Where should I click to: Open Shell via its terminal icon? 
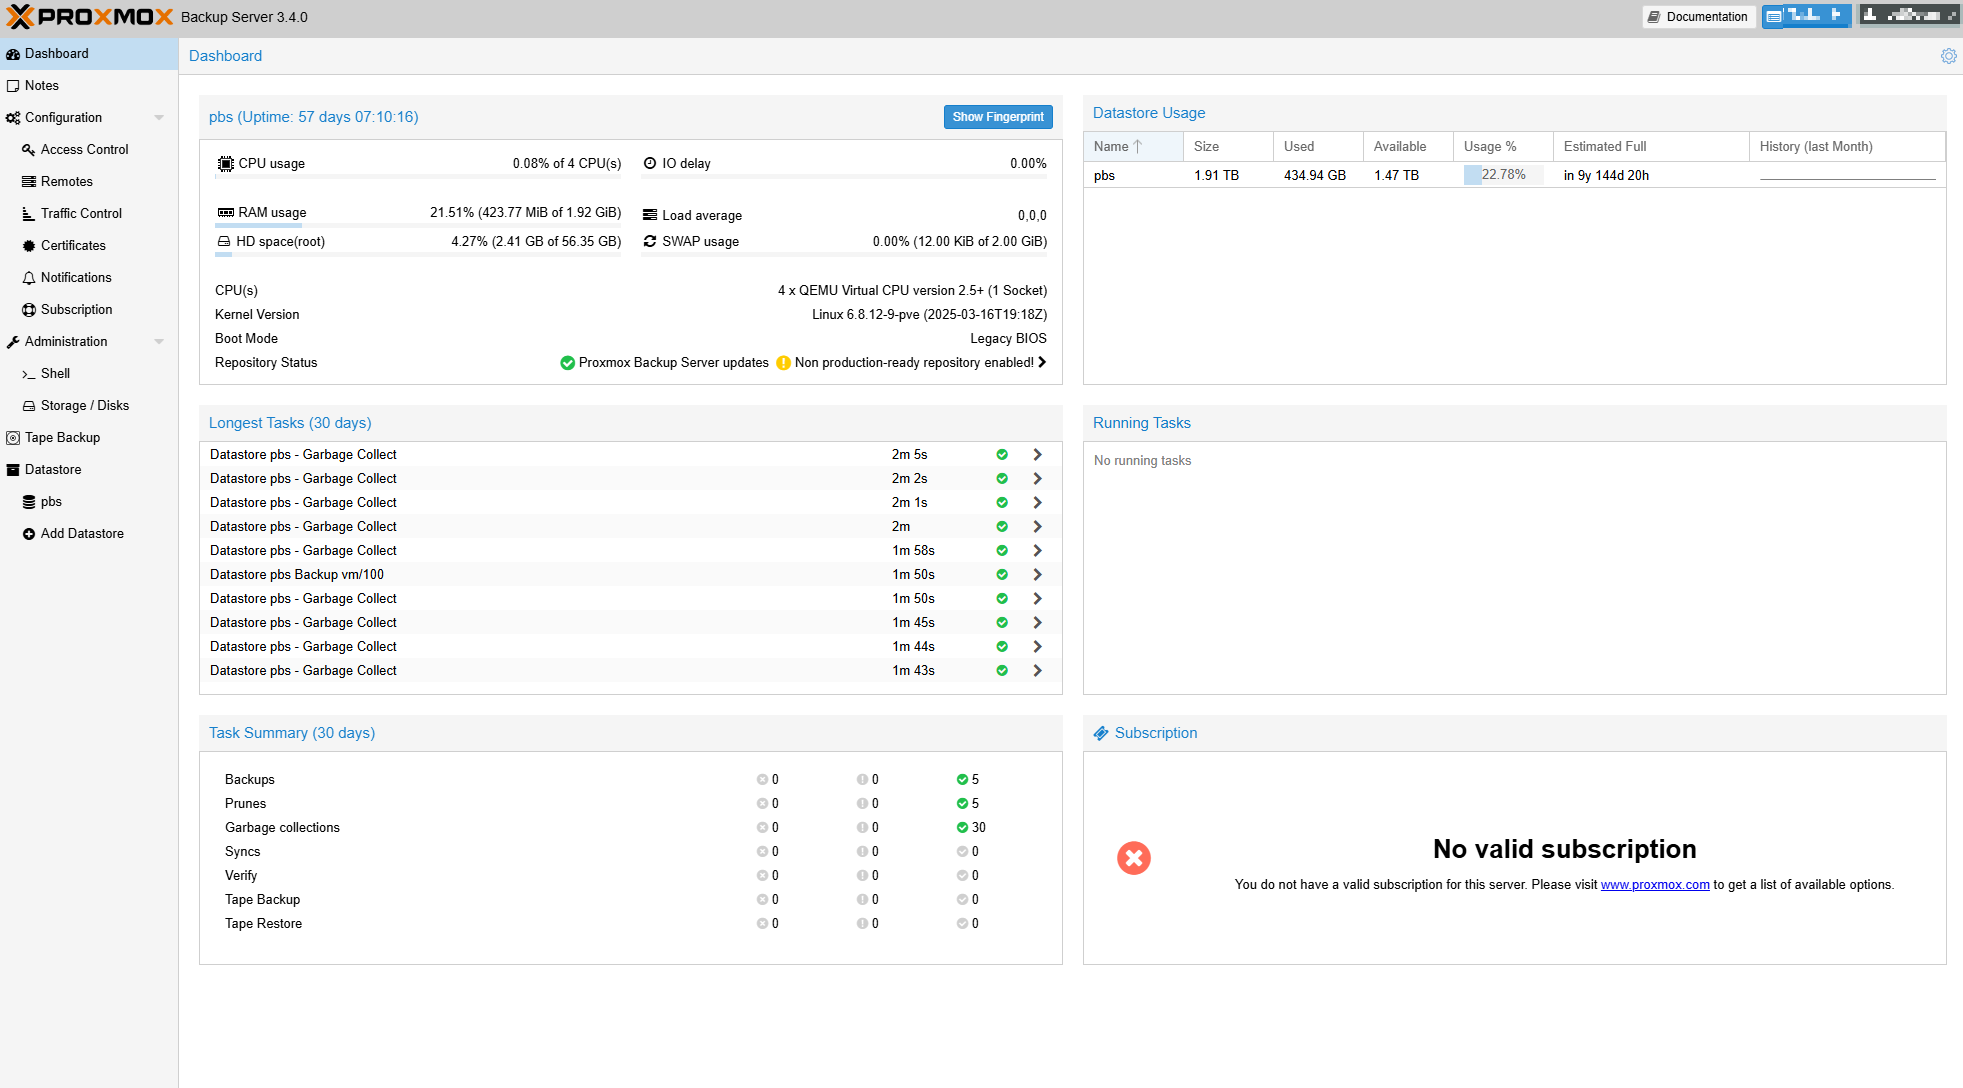[29, 374]
